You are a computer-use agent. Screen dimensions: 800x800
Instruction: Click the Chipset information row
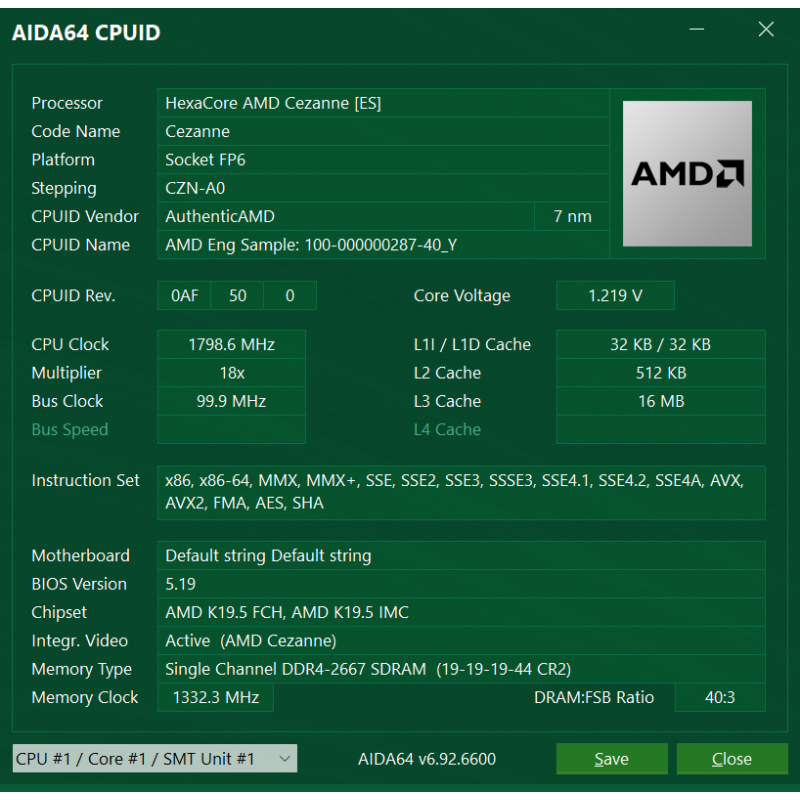click(x=461, y=612)
